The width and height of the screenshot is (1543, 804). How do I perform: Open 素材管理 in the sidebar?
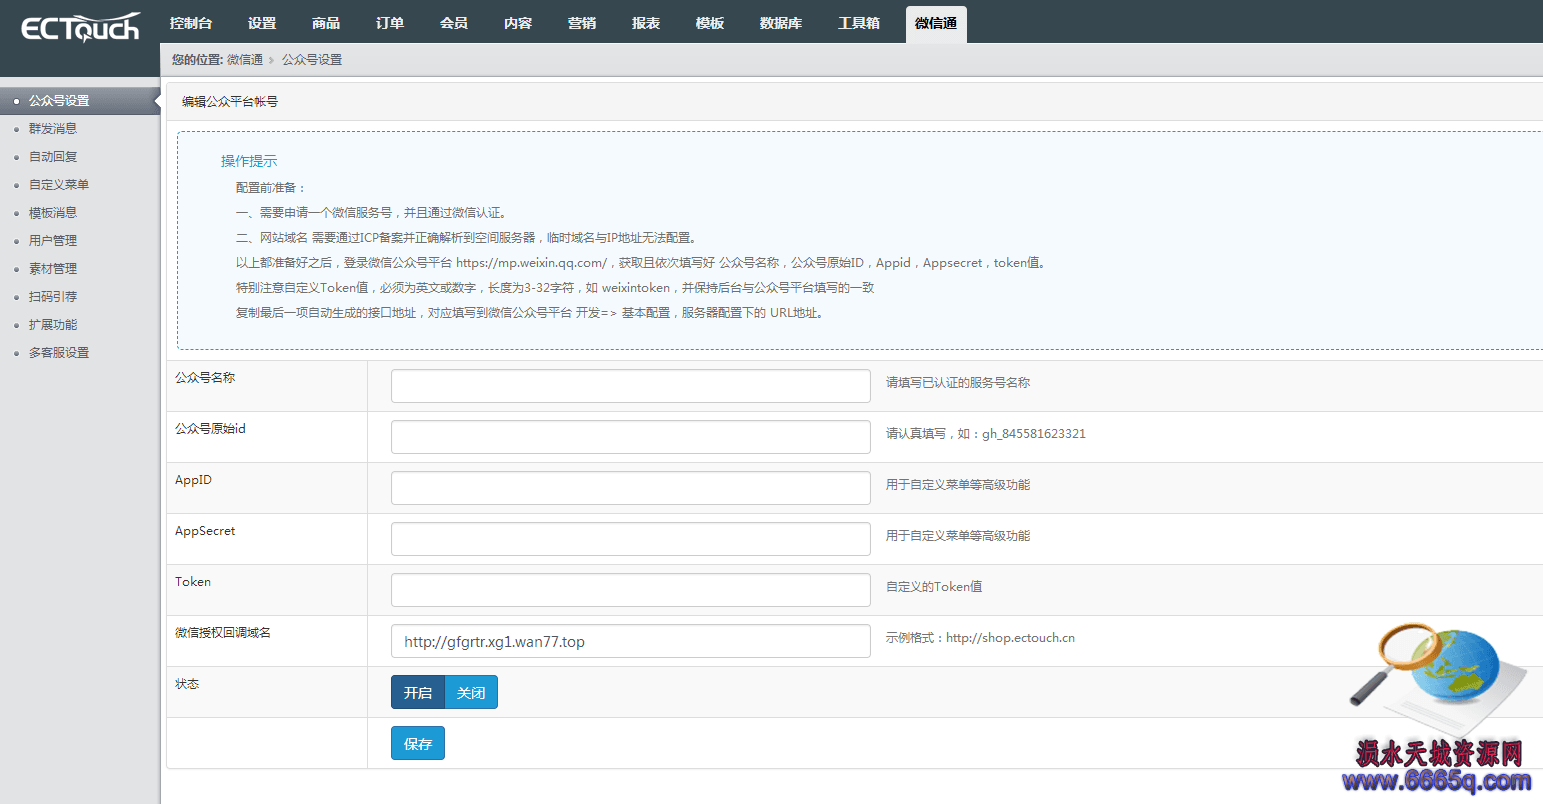53,269
